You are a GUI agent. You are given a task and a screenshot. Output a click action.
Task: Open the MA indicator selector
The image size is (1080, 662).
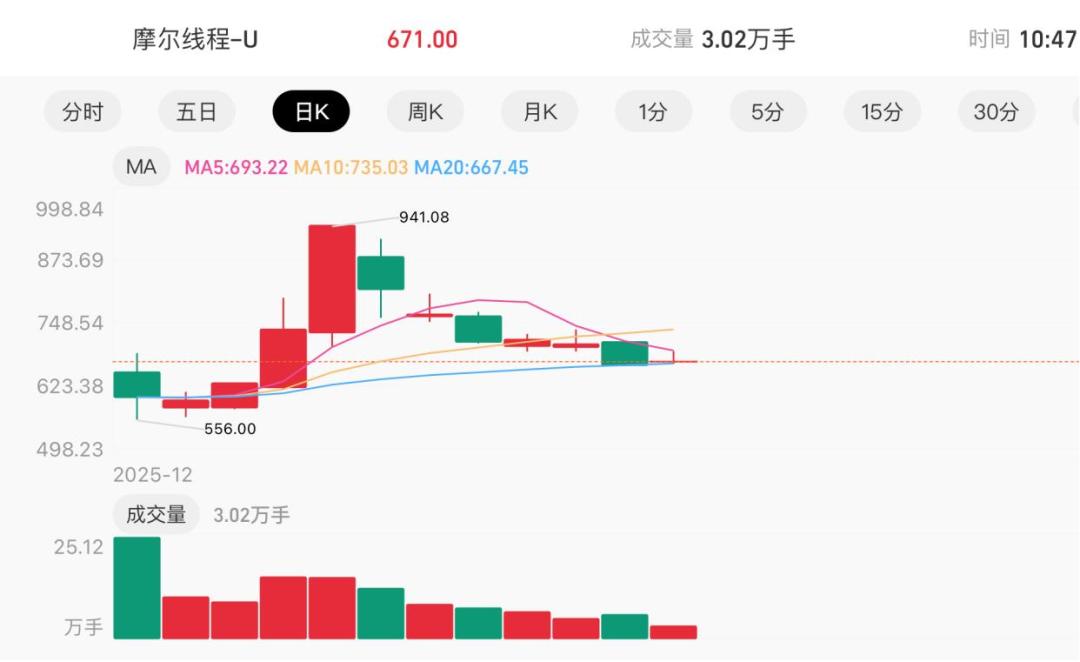[x=141, y=167]
